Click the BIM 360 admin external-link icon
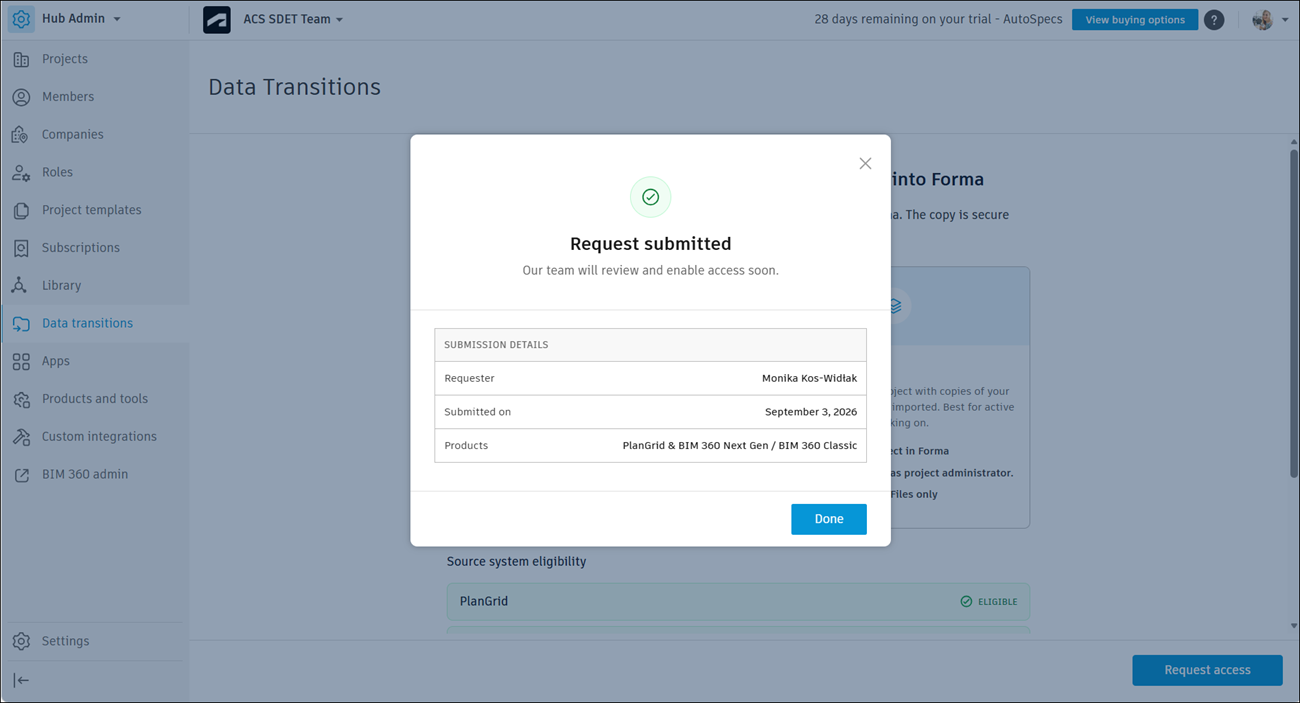Image resolution: width=1300 pixels, height=703 pixels. (21, 475)
